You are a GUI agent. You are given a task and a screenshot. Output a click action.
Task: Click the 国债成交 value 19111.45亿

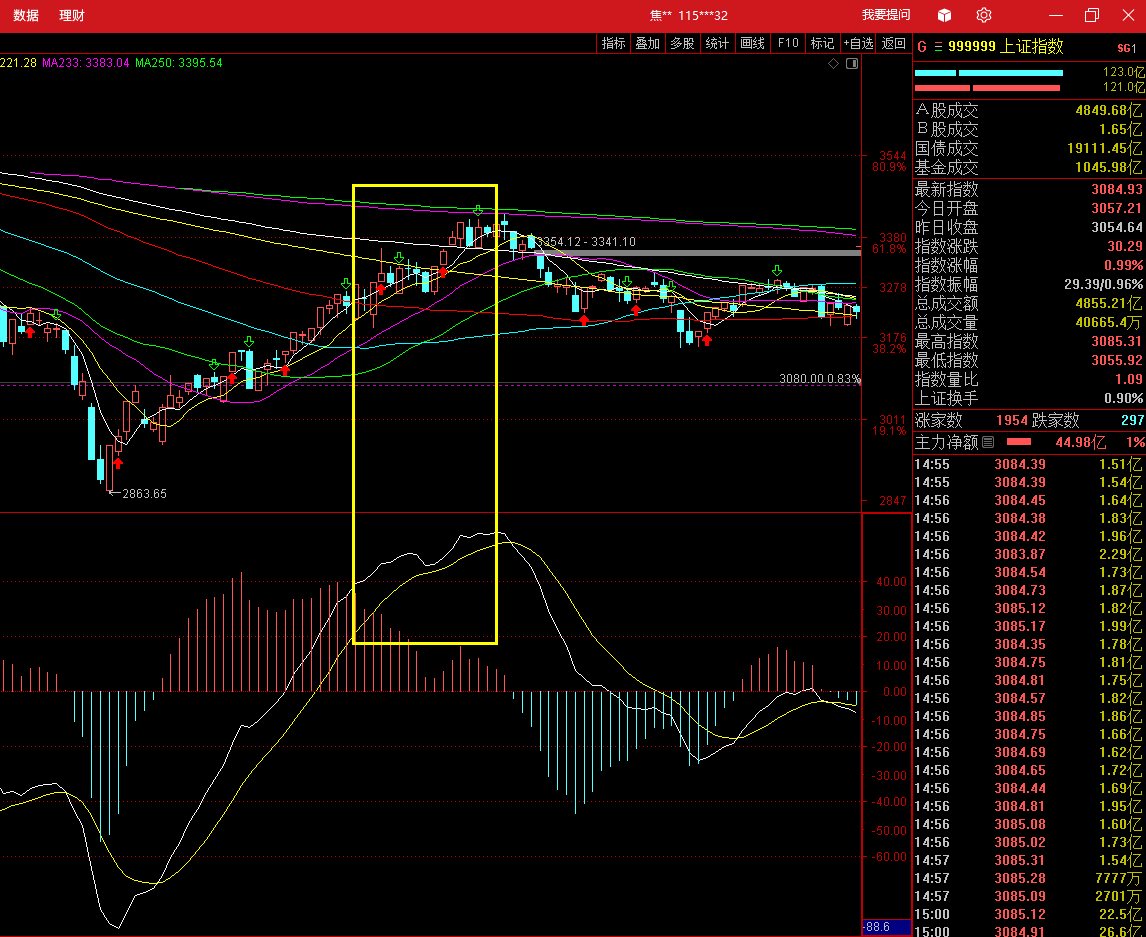(x=1105, y=149)
